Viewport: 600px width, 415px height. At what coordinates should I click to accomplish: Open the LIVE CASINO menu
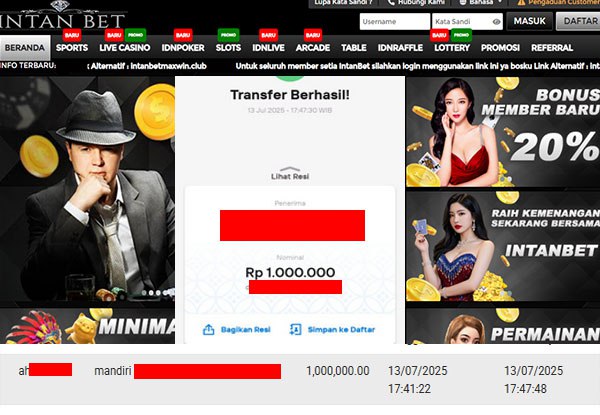click(125, 48)
